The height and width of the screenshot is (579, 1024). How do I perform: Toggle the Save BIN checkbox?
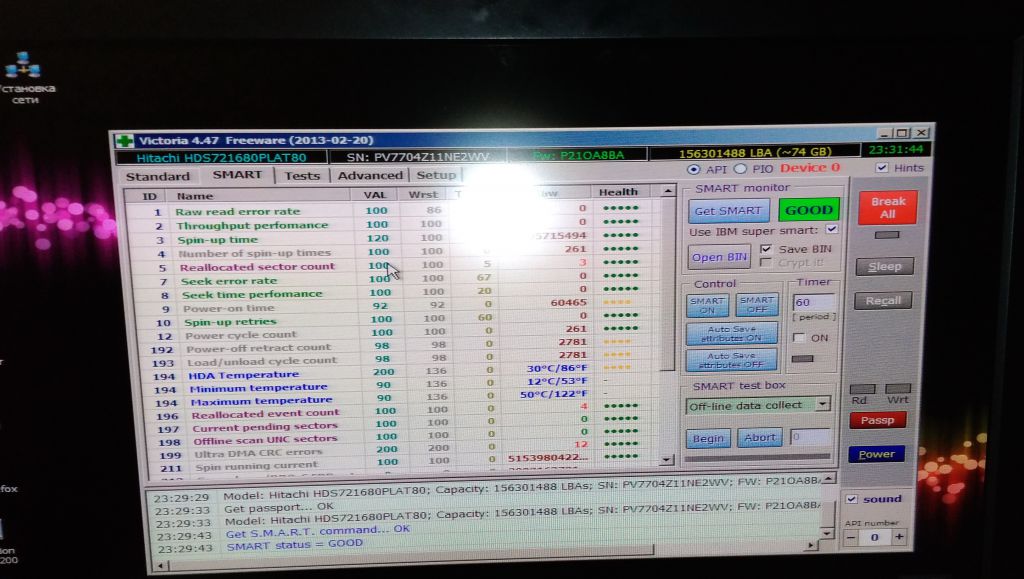766,249
